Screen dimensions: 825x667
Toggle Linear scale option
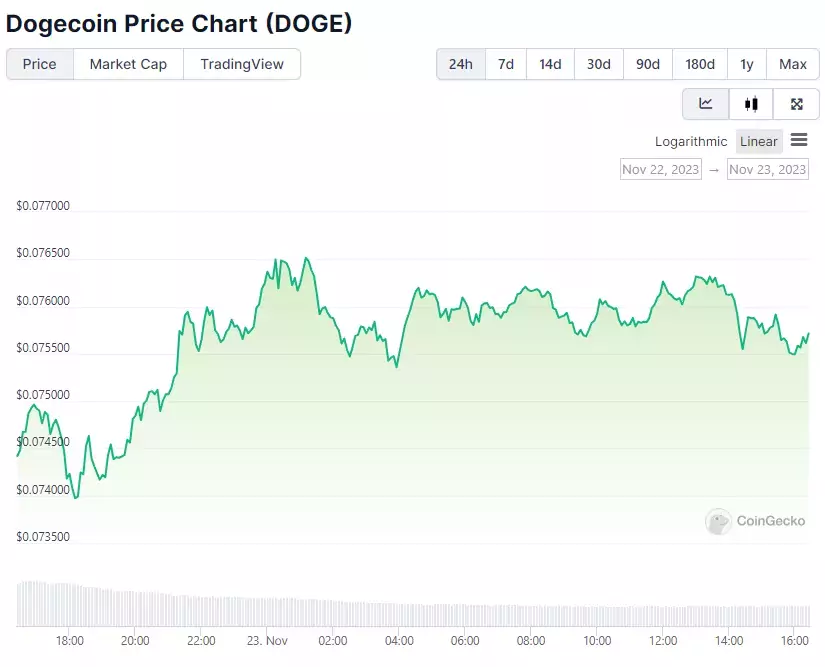759,142
